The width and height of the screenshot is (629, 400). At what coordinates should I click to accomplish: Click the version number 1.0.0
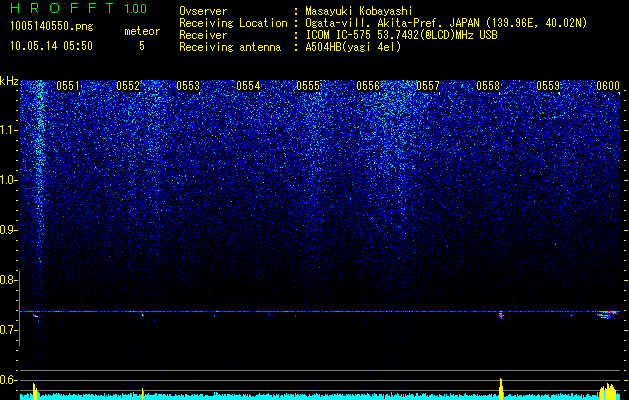[135, 8]
